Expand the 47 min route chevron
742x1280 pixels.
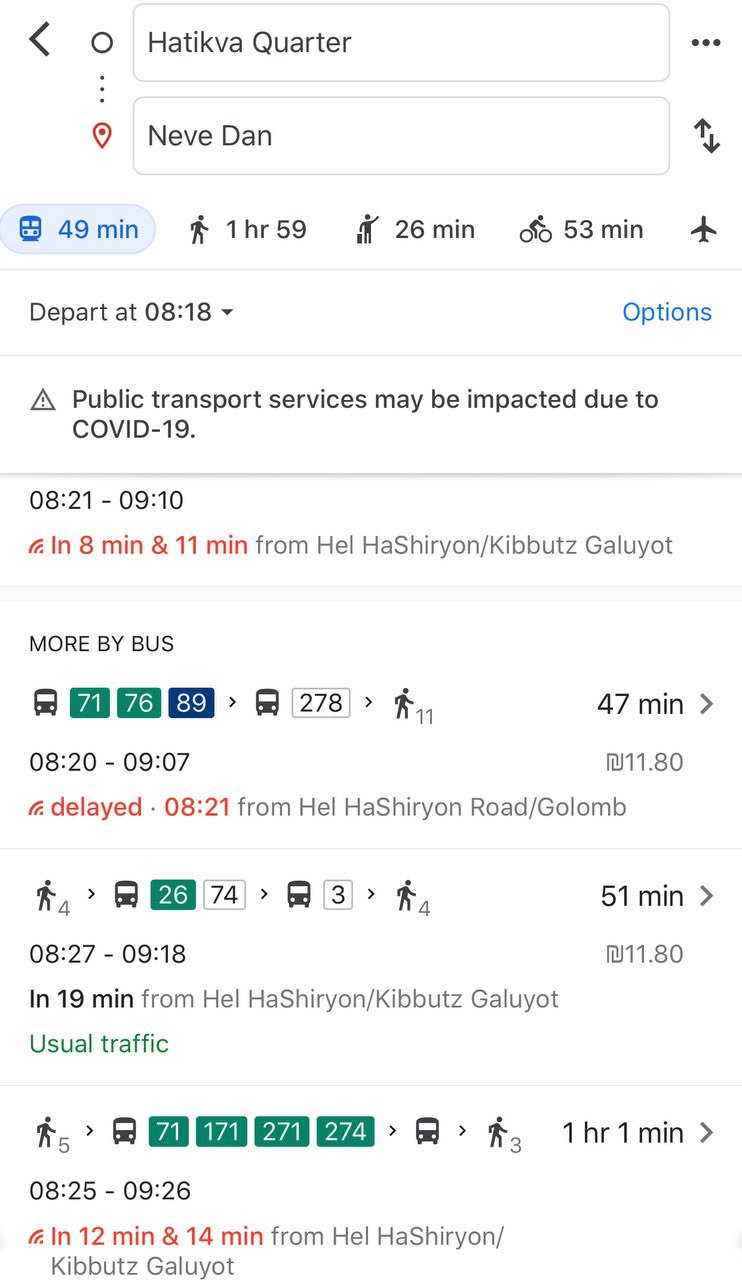point(707,704)
